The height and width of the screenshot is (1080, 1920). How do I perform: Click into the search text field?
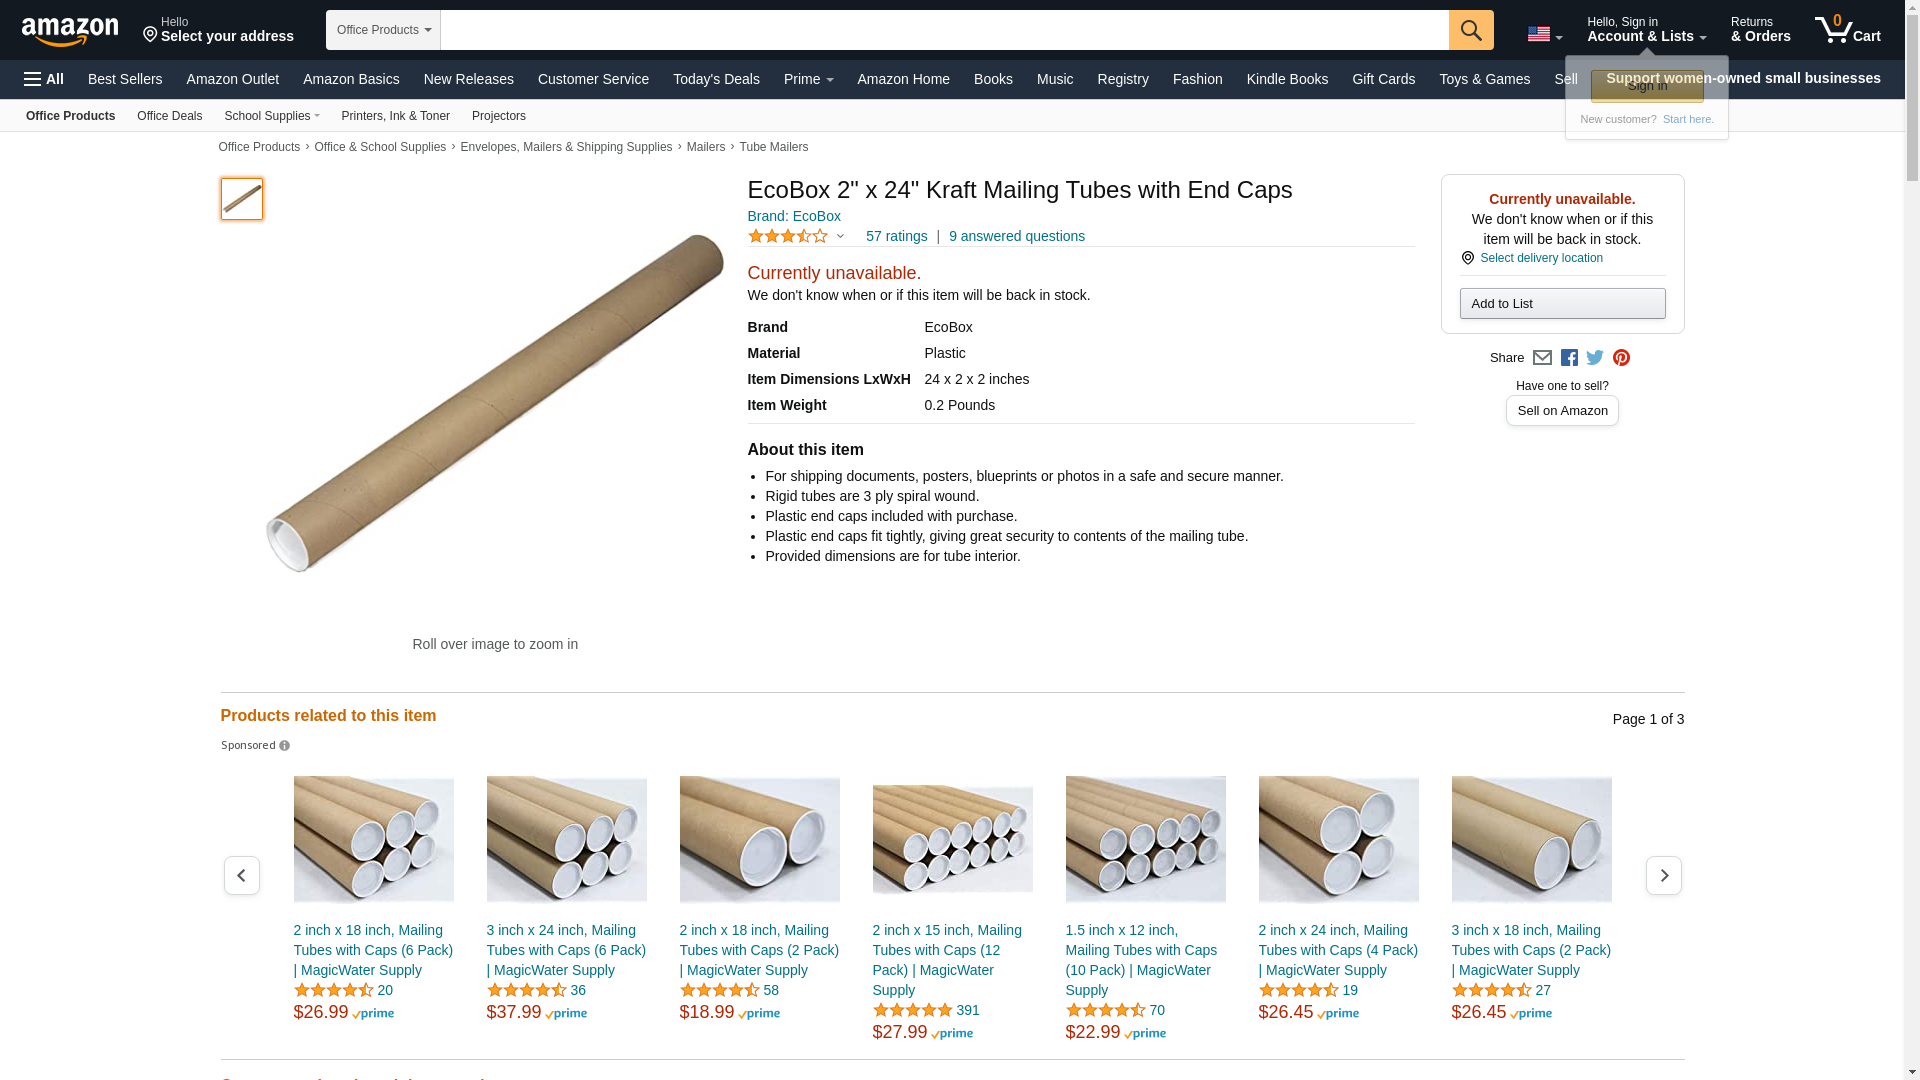pos(944,30)
